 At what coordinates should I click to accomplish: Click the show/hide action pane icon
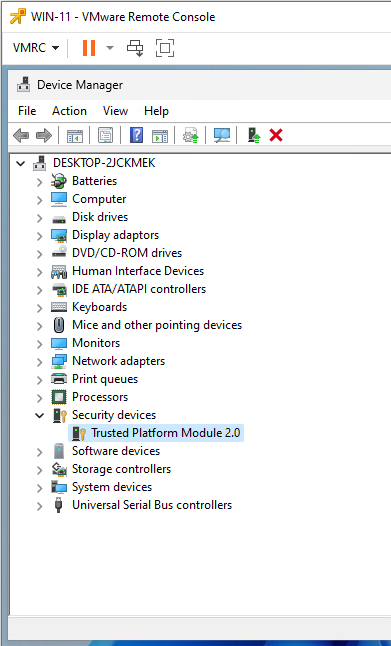(x=160, y=136)
